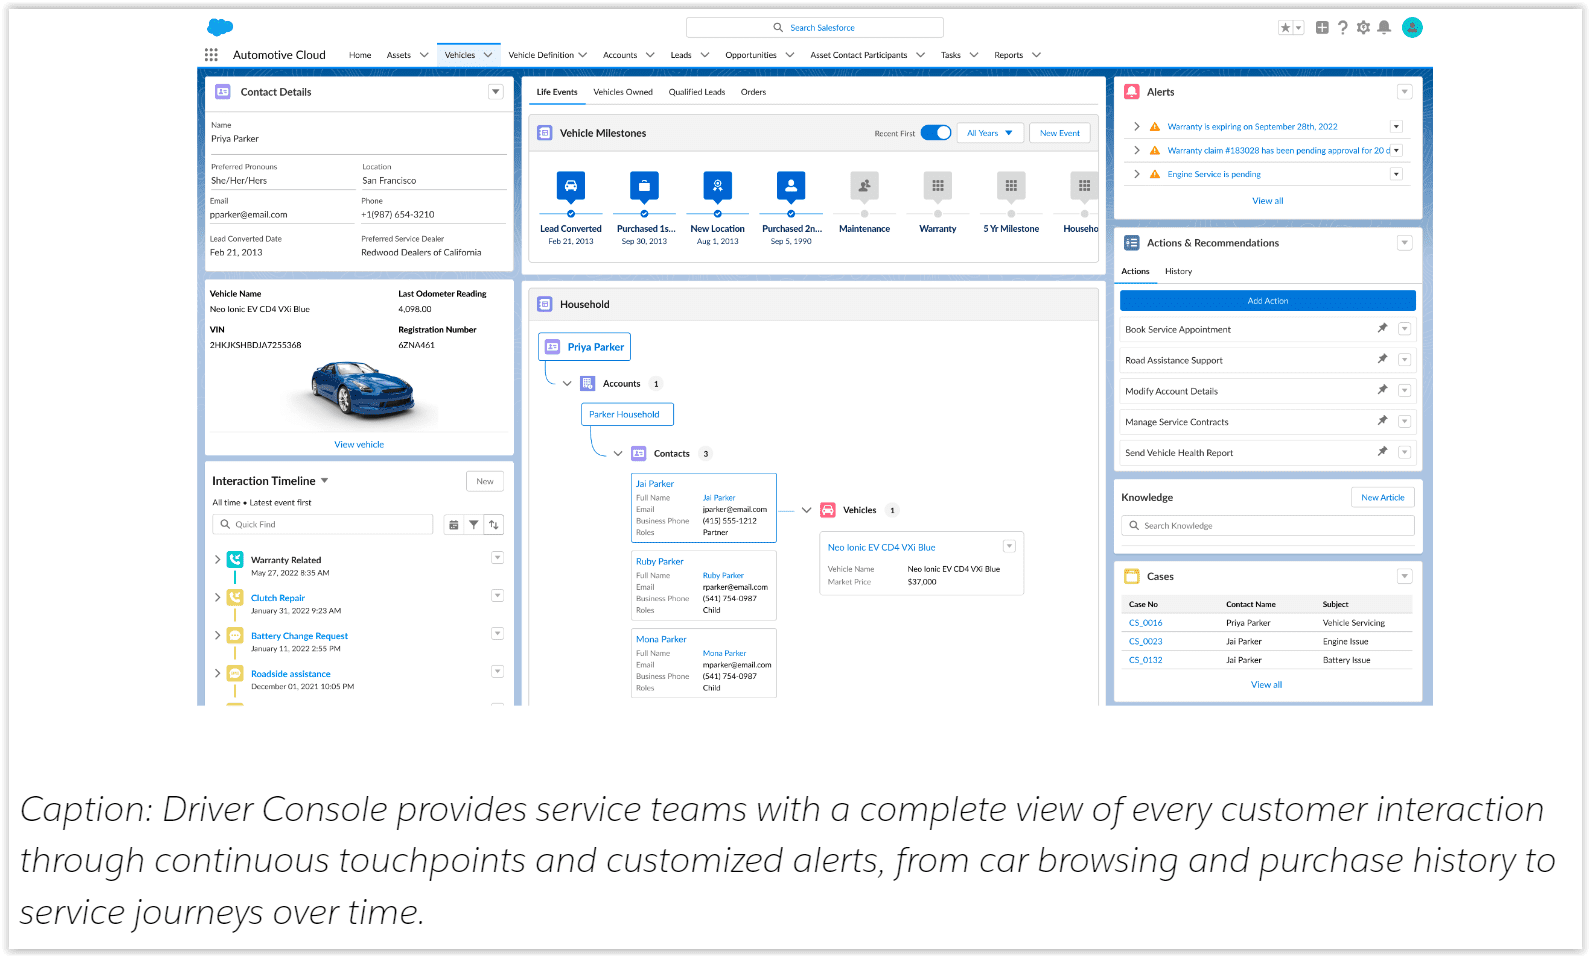Pin the Modify Account Details action
This screenshot has height=957, width=1590.
tap(1382, 390)
